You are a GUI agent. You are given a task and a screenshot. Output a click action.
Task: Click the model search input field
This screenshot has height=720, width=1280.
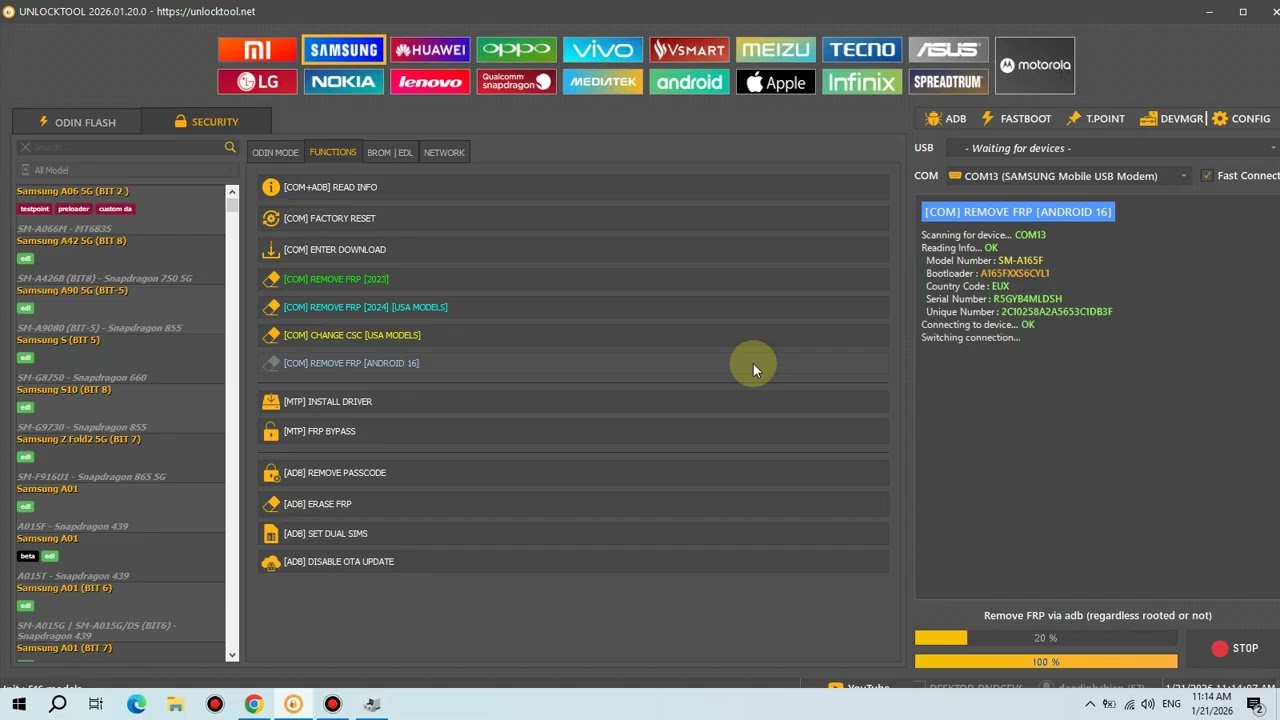[128, 148]
